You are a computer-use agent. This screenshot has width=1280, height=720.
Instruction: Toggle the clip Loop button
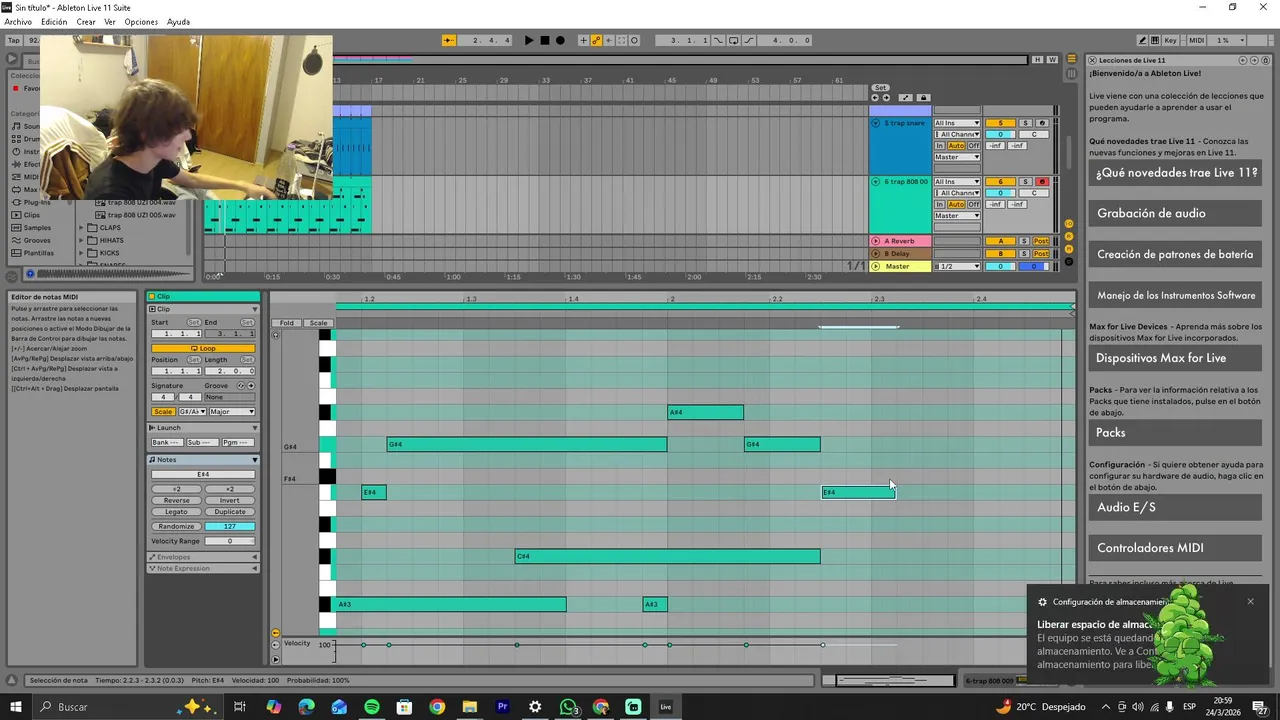pyautogui.click(x=203, y=348)
